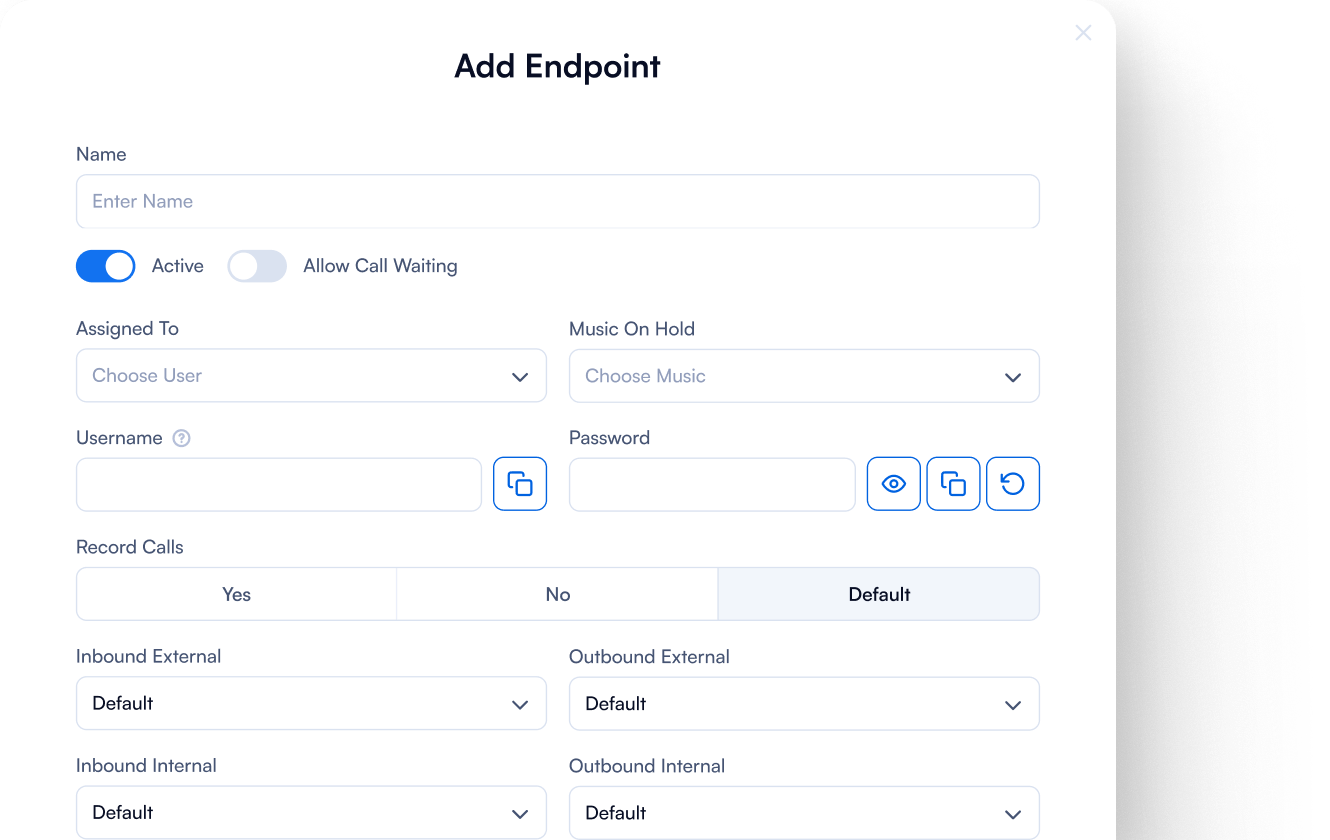Screen dimensions: 1330x840
Task: Open the Music On Hold dropdown
Action: click(x=804, y=376)
